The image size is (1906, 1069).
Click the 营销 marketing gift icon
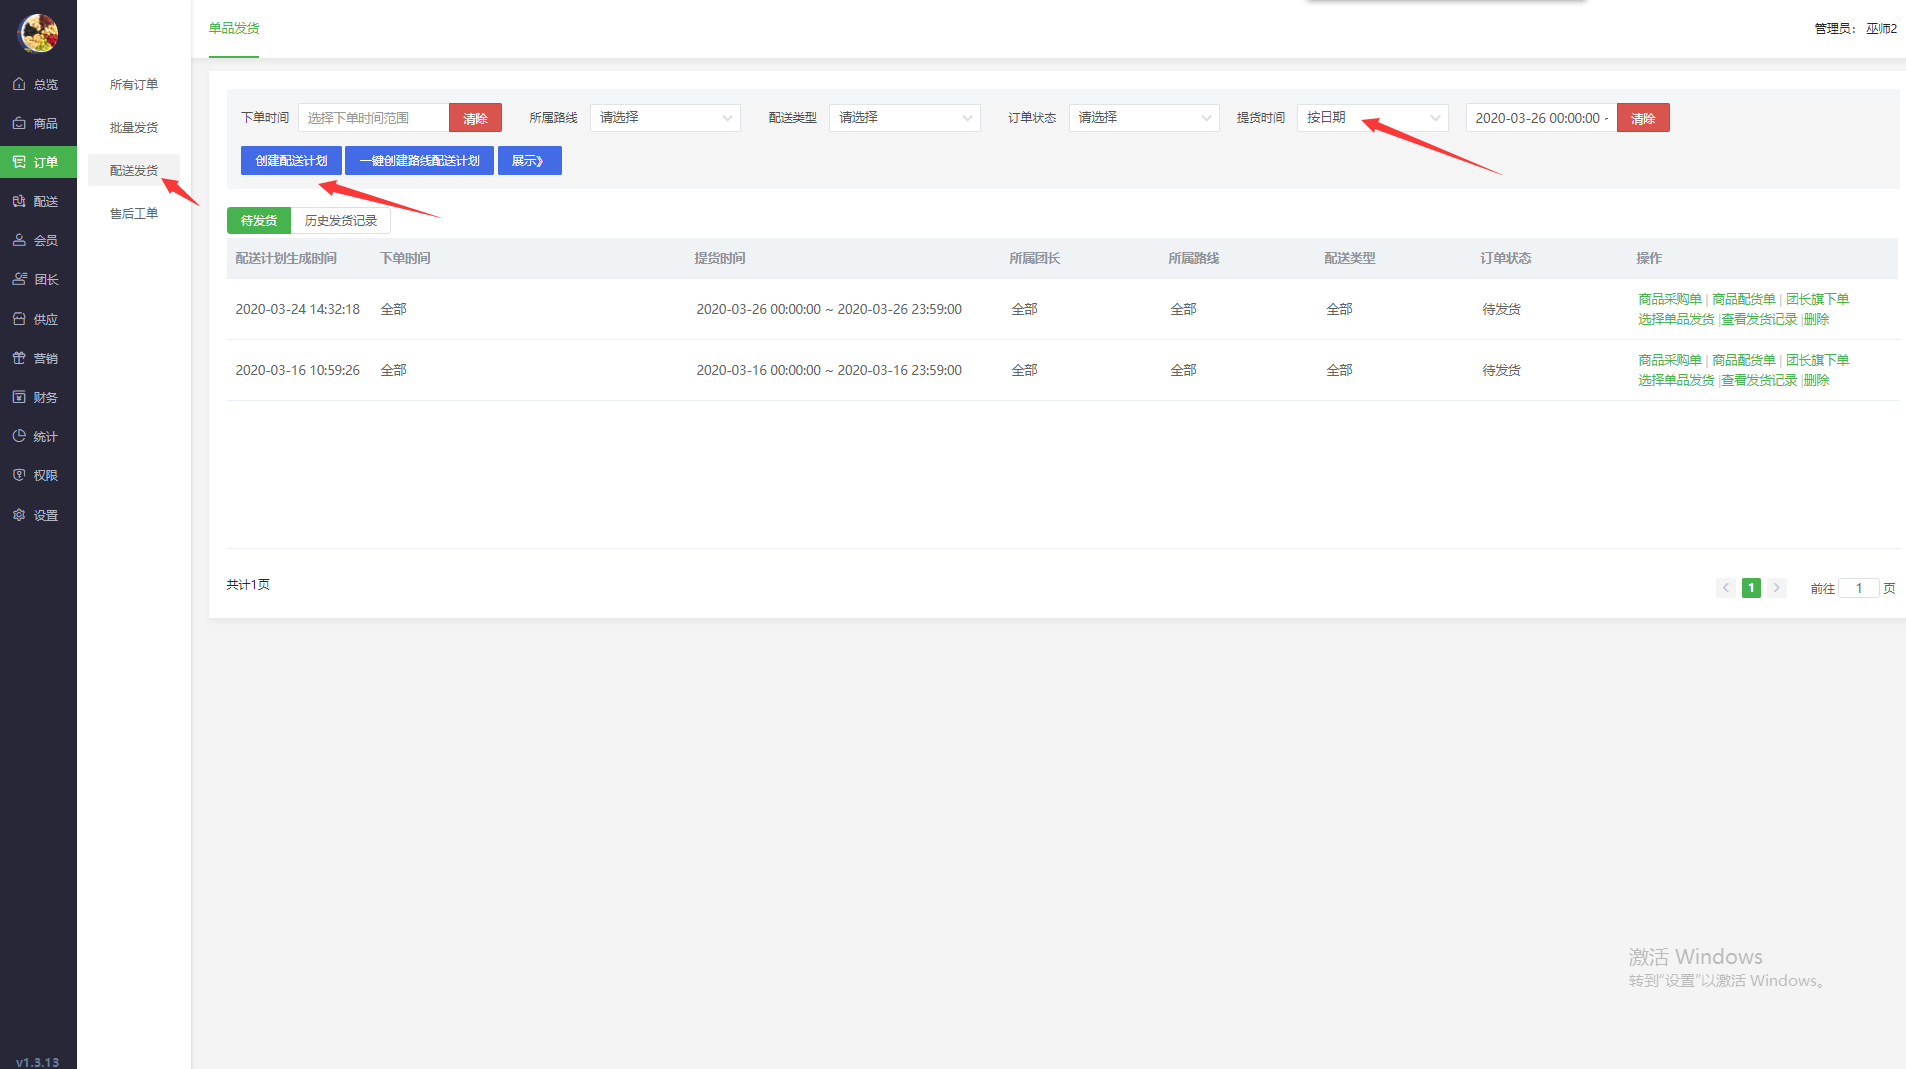[x=19, y=358]
